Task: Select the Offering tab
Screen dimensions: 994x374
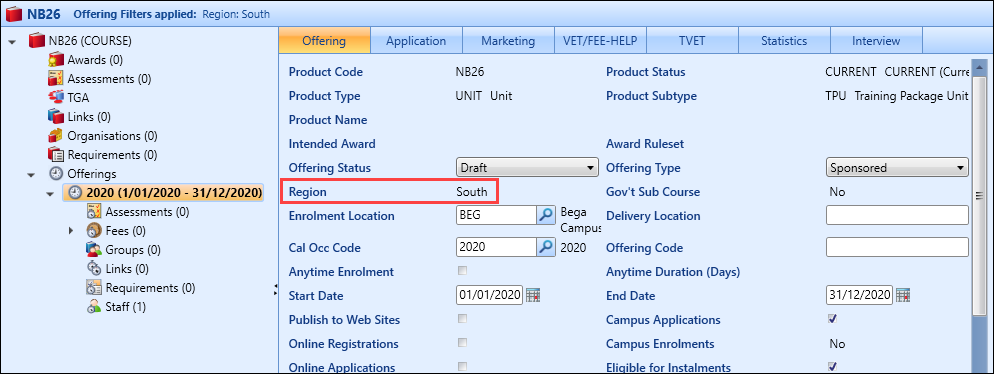Action: pos(324,41)
